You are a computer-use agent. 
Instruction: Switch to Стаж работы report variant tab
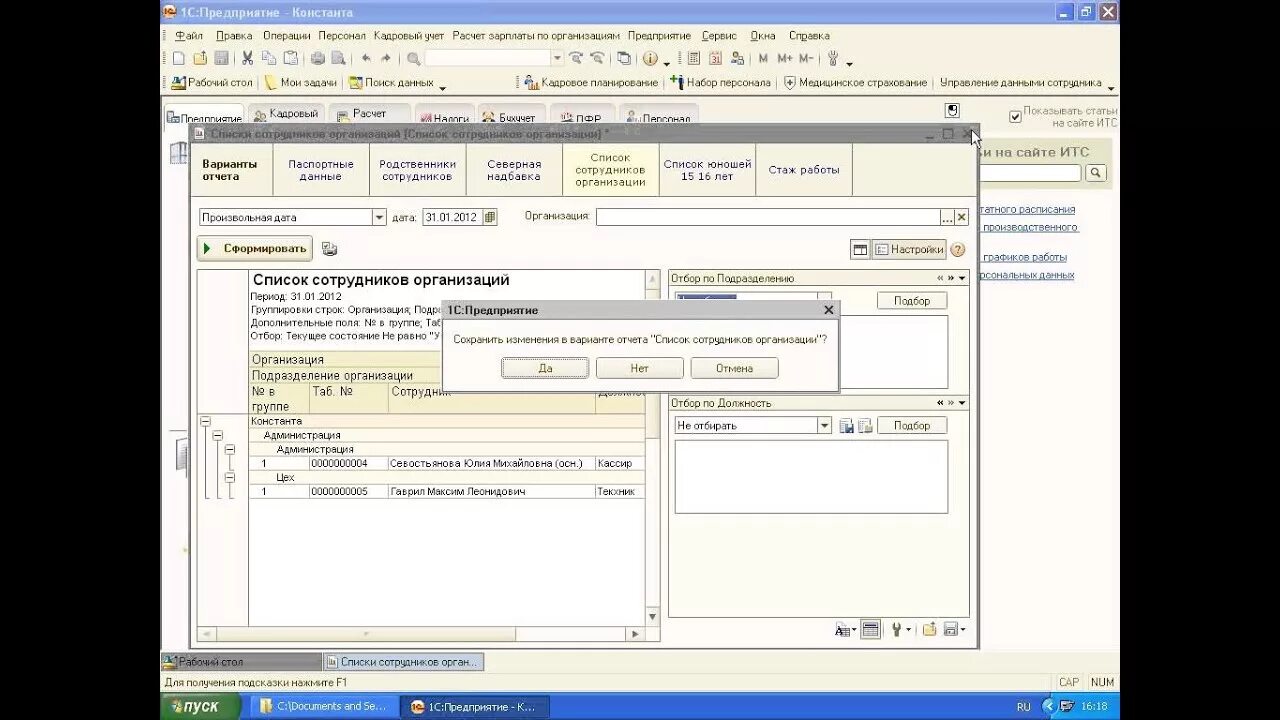click(804, 170)
